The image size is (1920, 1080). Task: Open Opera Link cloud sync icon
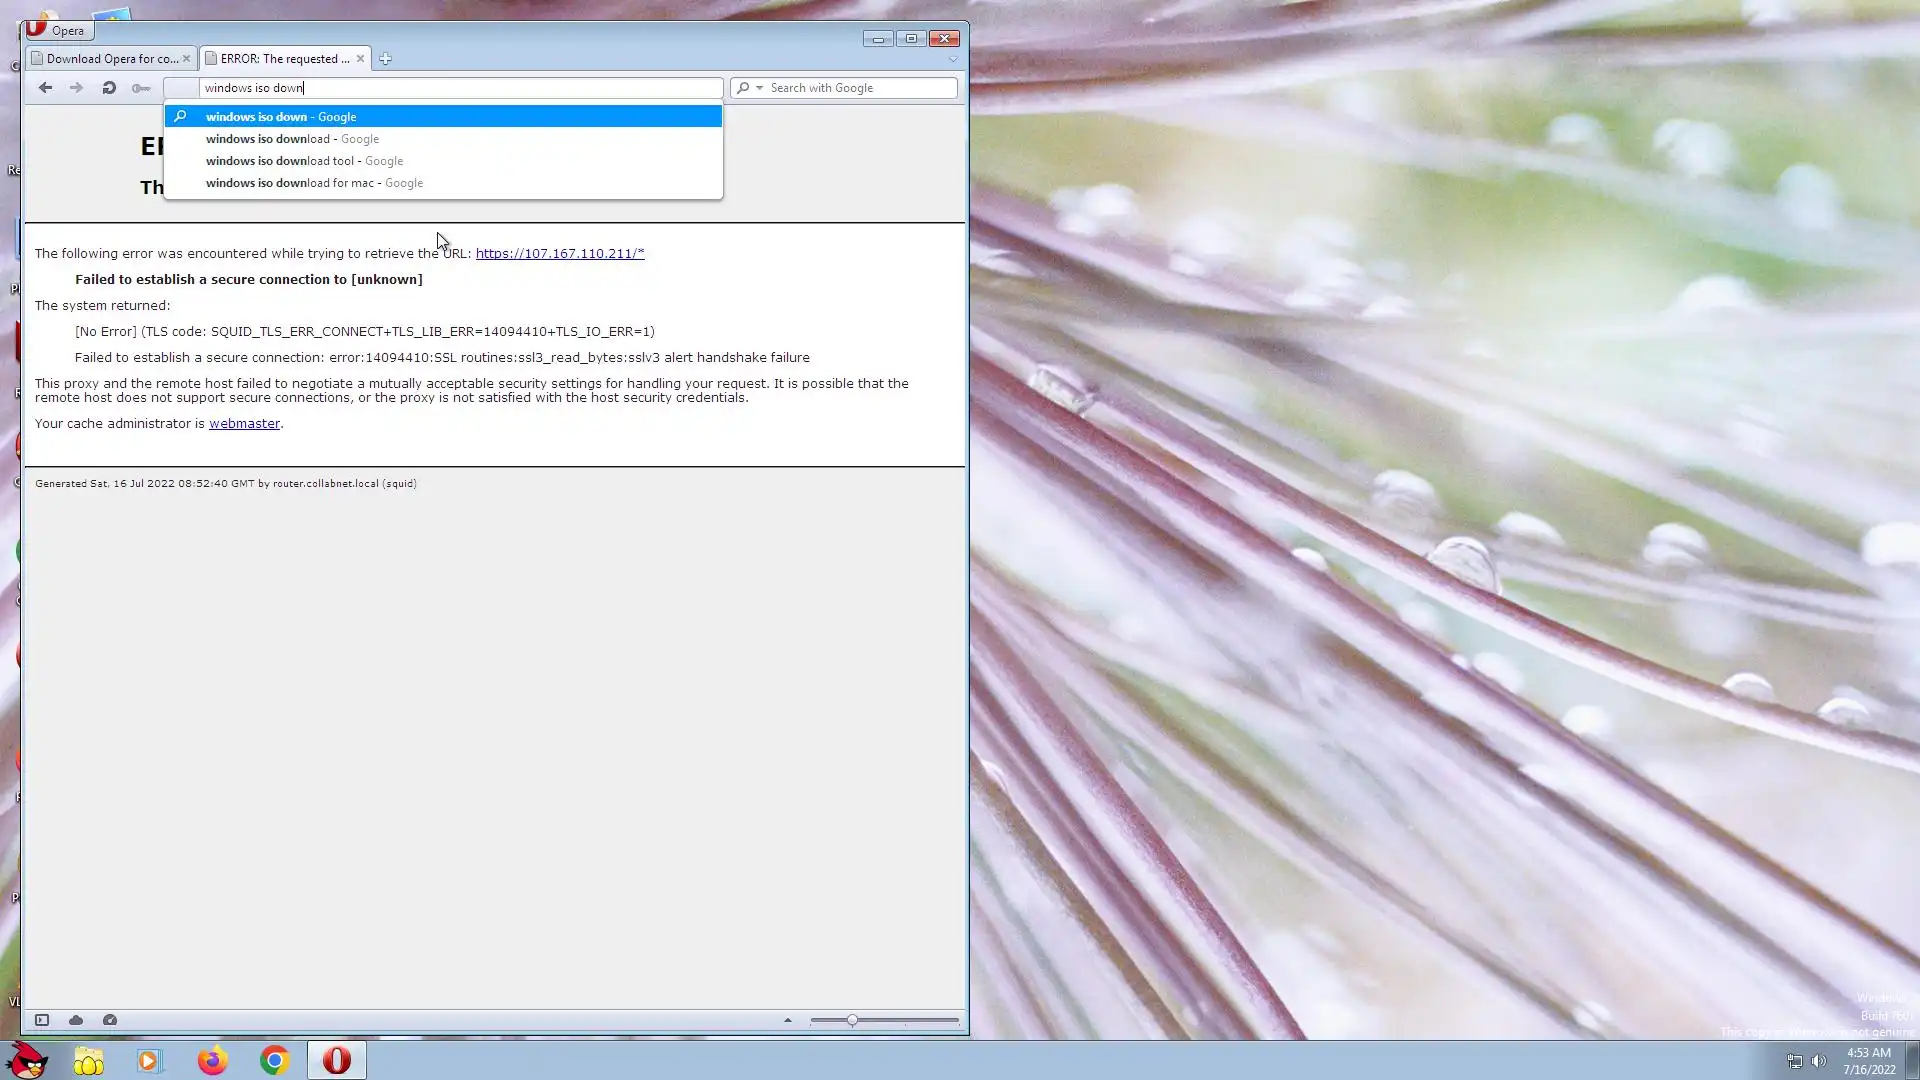[x=76, y=1020]
